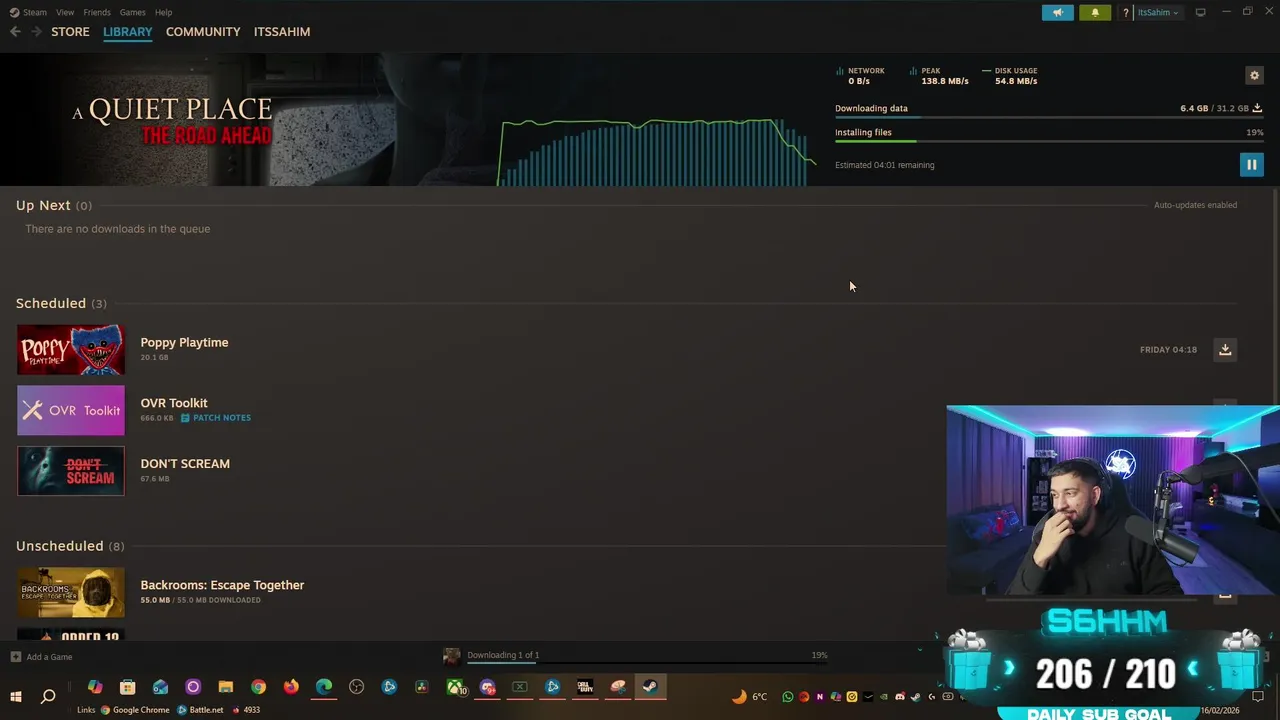The image size is (1280, 720).
Task: Click the download throughput graph
Action: pyautogui.click(x=657, y=152)
